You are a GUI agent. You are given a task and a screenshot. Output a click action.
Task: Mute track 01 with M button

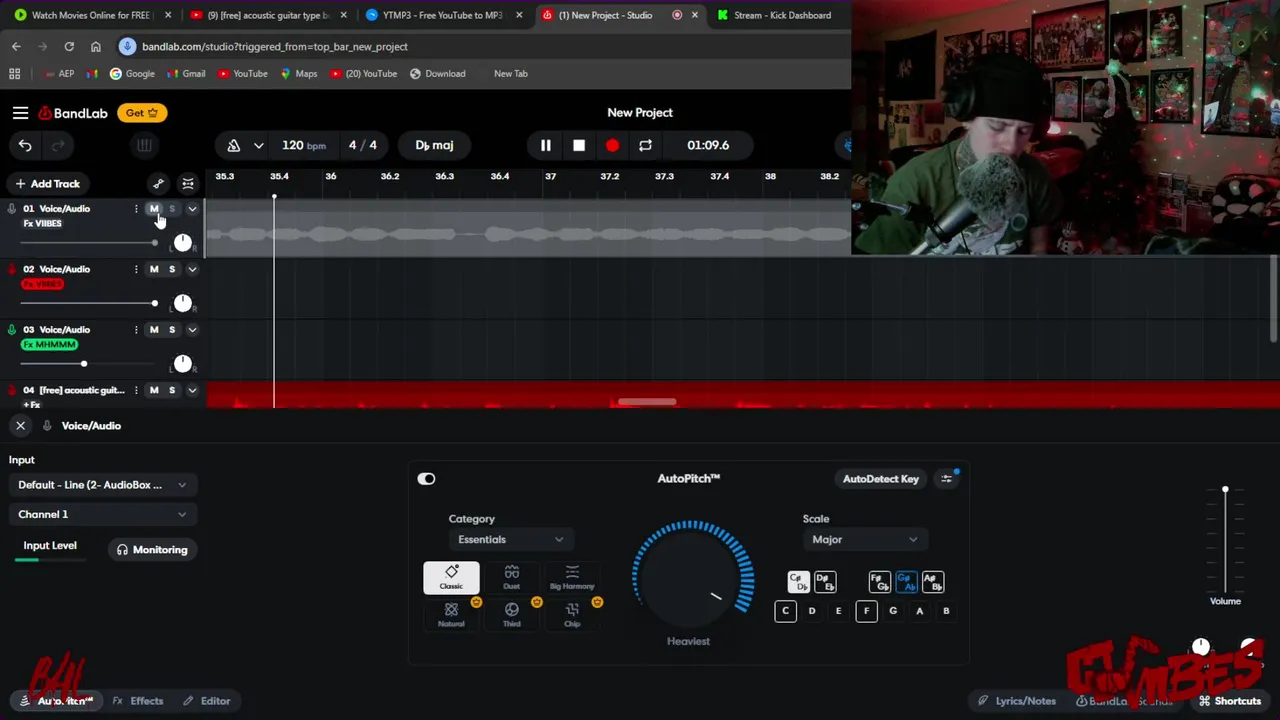[154, 209]
